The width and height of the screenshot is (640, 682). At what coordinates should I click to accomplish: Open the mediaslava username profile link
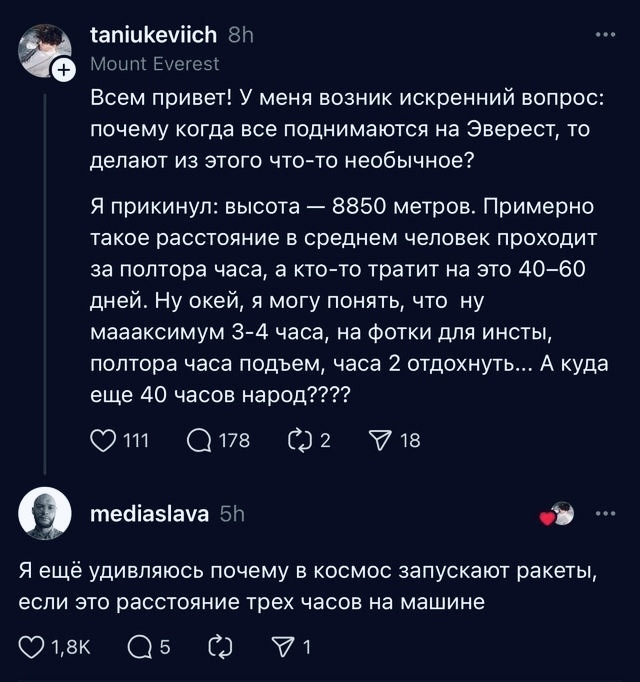(x=150, y=514)
